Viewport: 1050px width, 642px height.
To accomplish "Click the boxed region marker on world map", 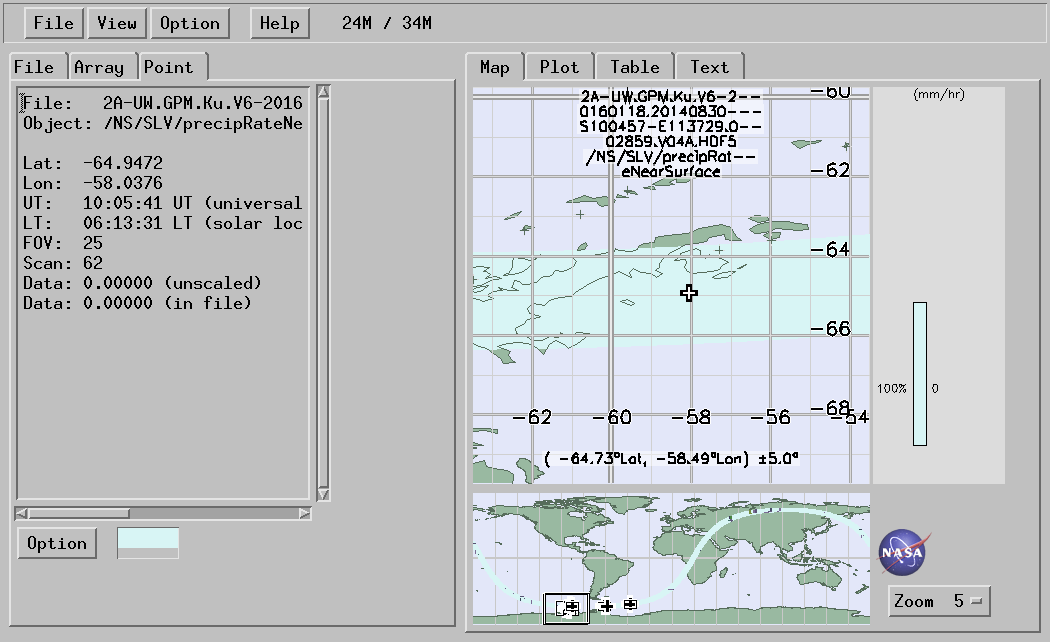I will click(x=567, y=608).
